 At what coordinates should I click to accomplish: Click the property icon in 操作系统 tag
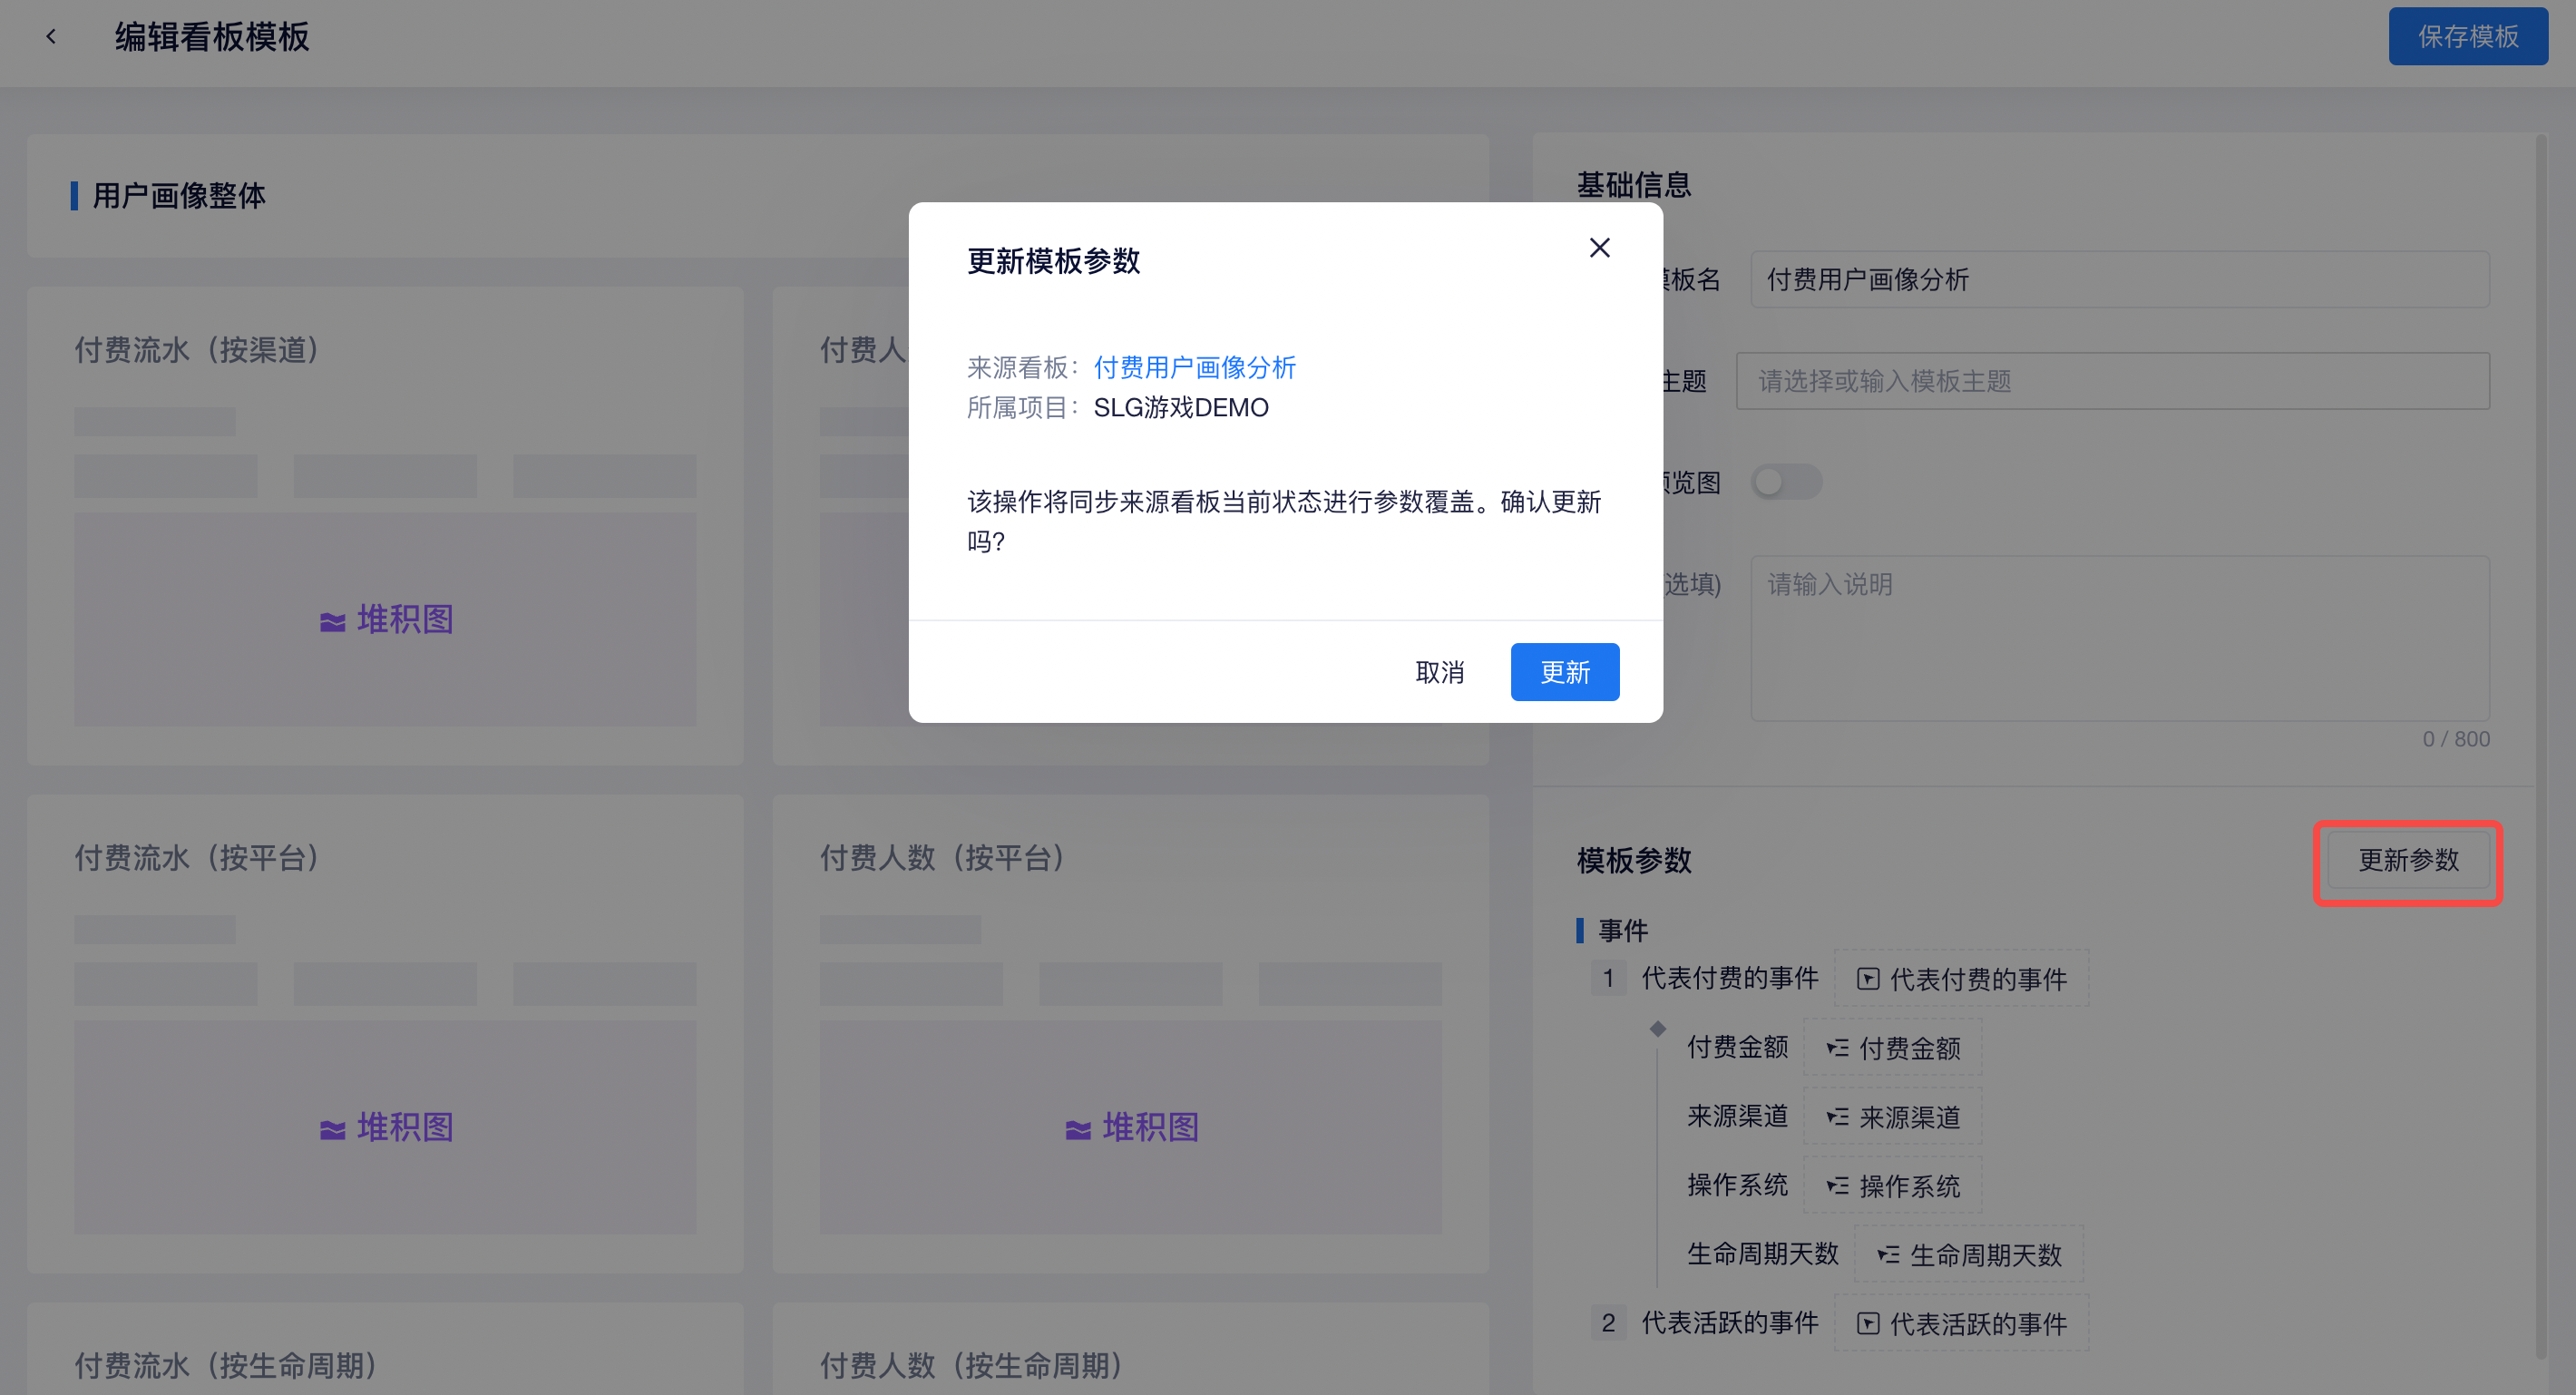[x=1837, y=1186]
